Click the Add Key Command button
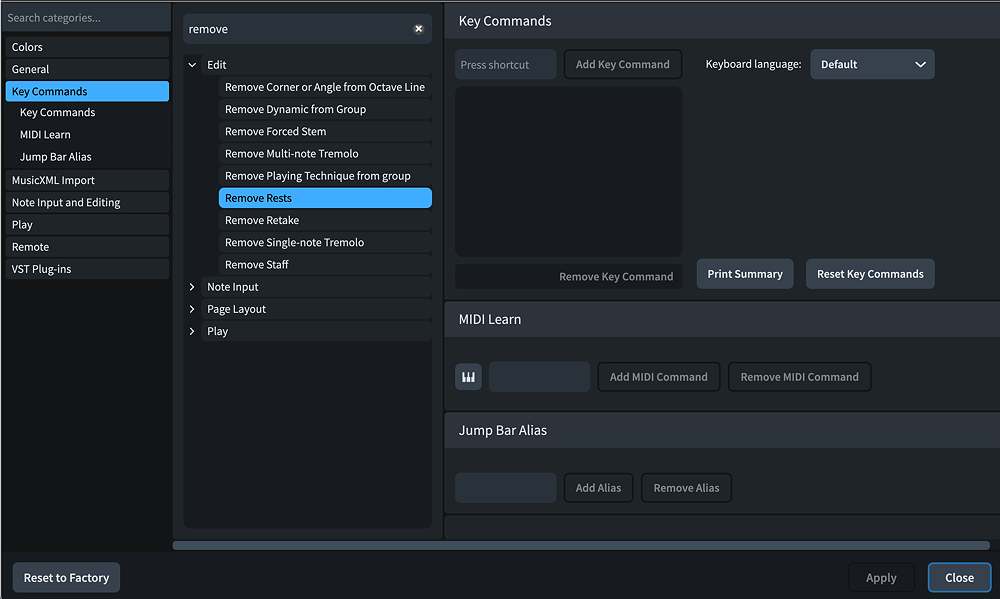This screenshot has height=599, width=1000. click(x=623, y=63)
